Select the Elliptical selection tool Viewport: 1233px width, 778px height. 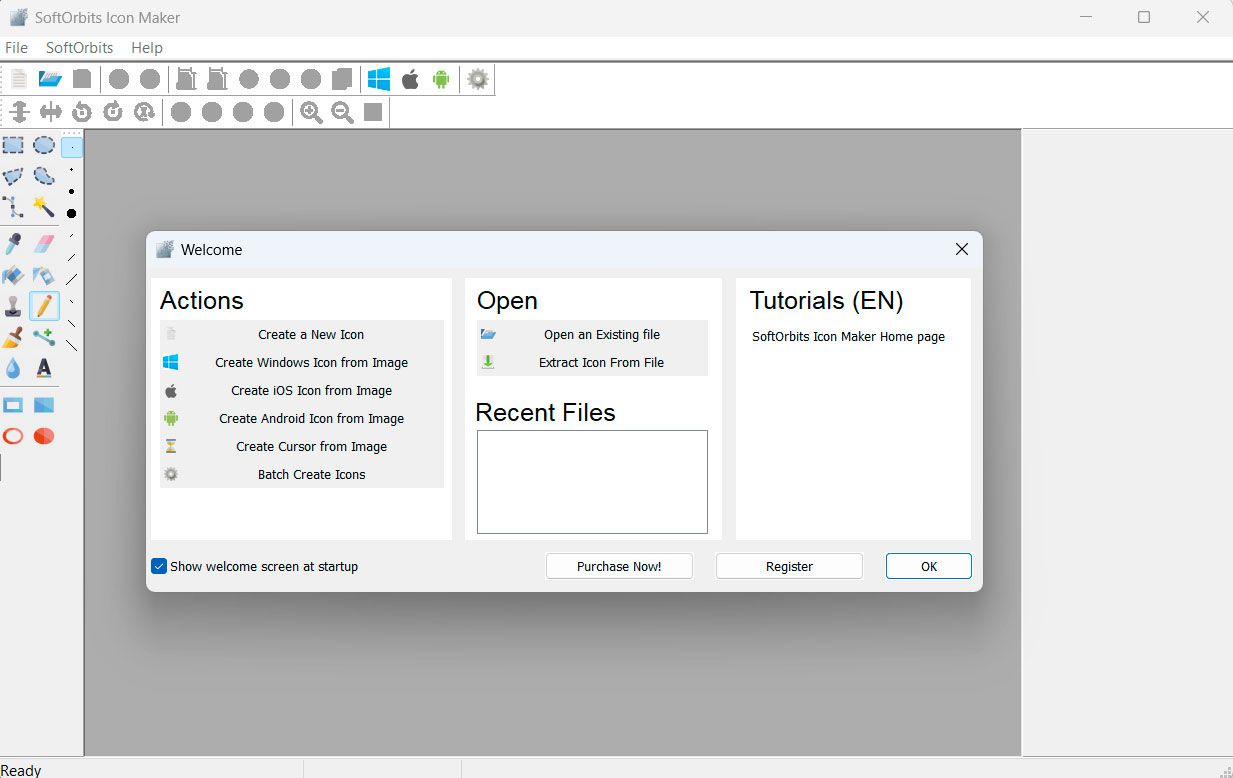point(44,146)
